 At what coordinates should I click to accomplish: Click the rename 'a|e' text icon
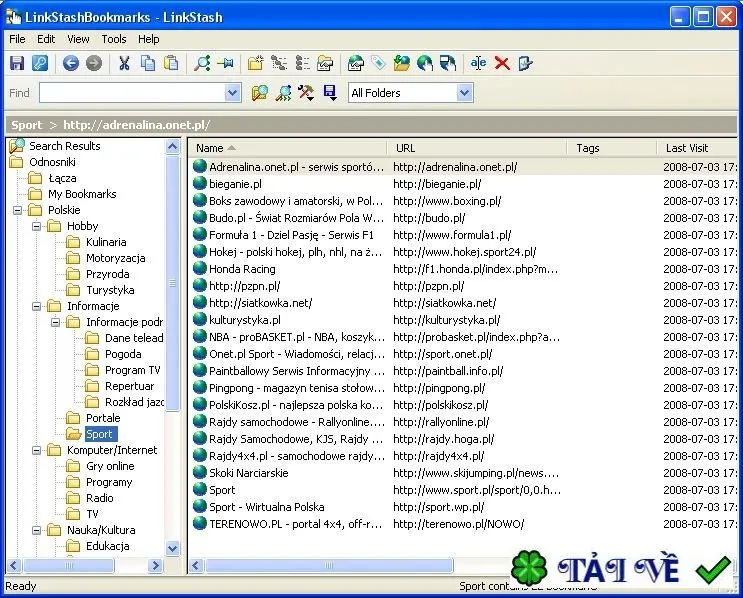(479, 63)
